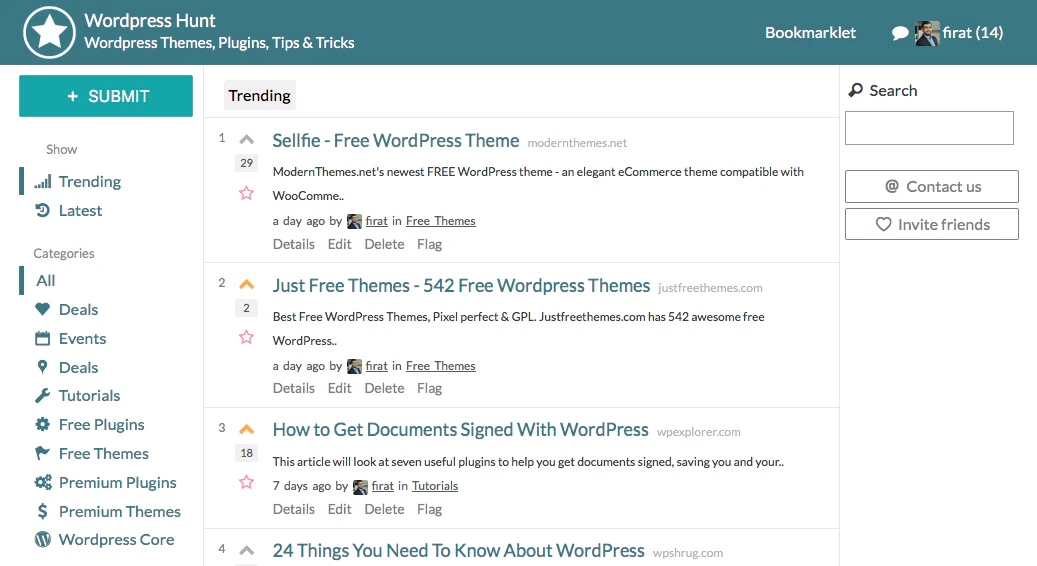Delete the Documents Signed post
This screenshot has height=566, width=1037.
pos(384,509)
